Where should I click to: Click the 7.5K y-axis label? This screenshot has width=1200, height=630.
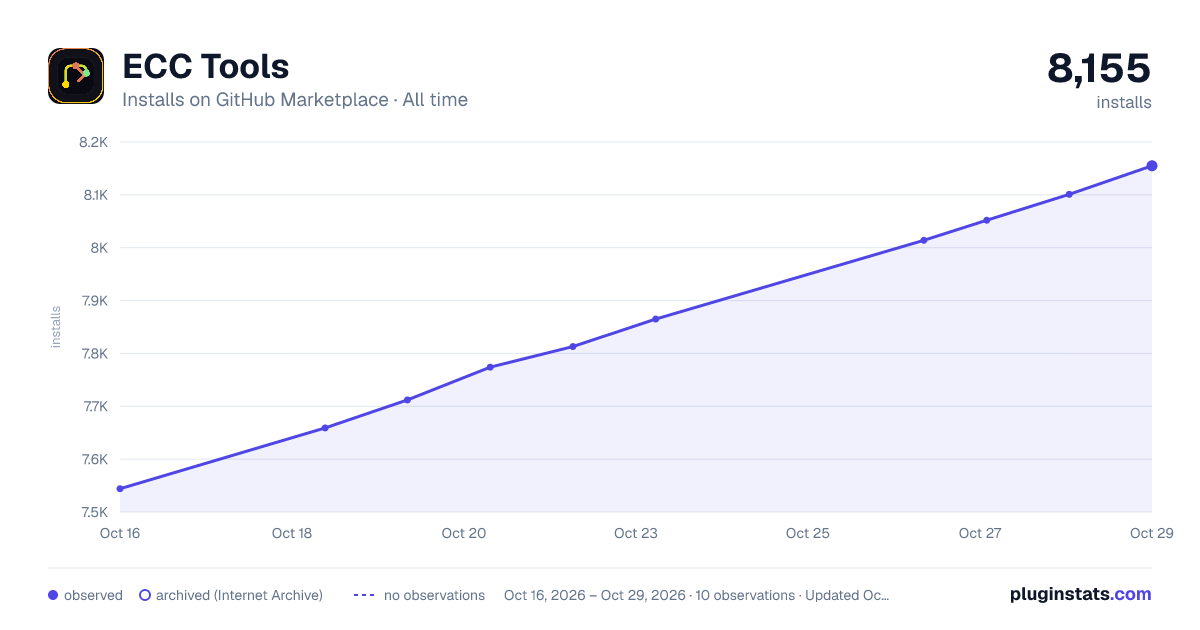(x=93, y=513)
